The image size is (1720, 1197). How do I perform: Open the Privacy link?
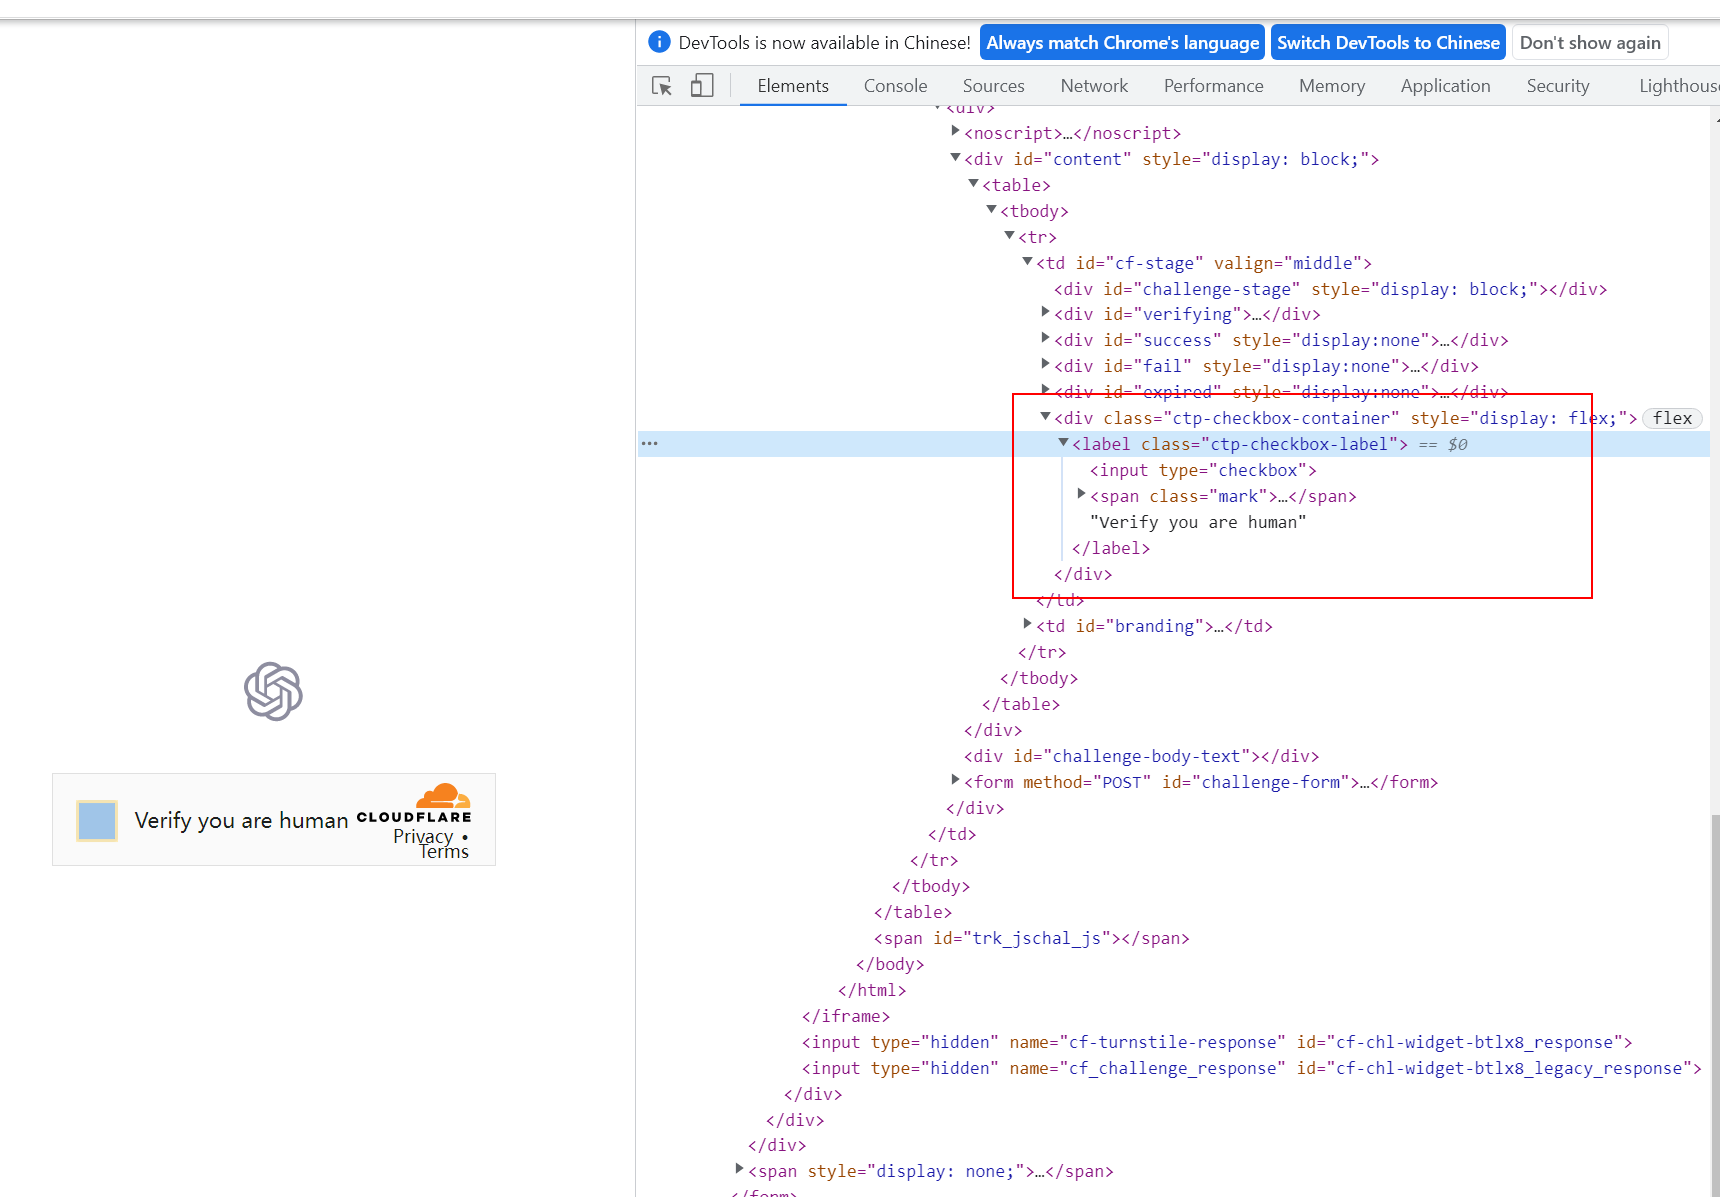pos(422,836)
